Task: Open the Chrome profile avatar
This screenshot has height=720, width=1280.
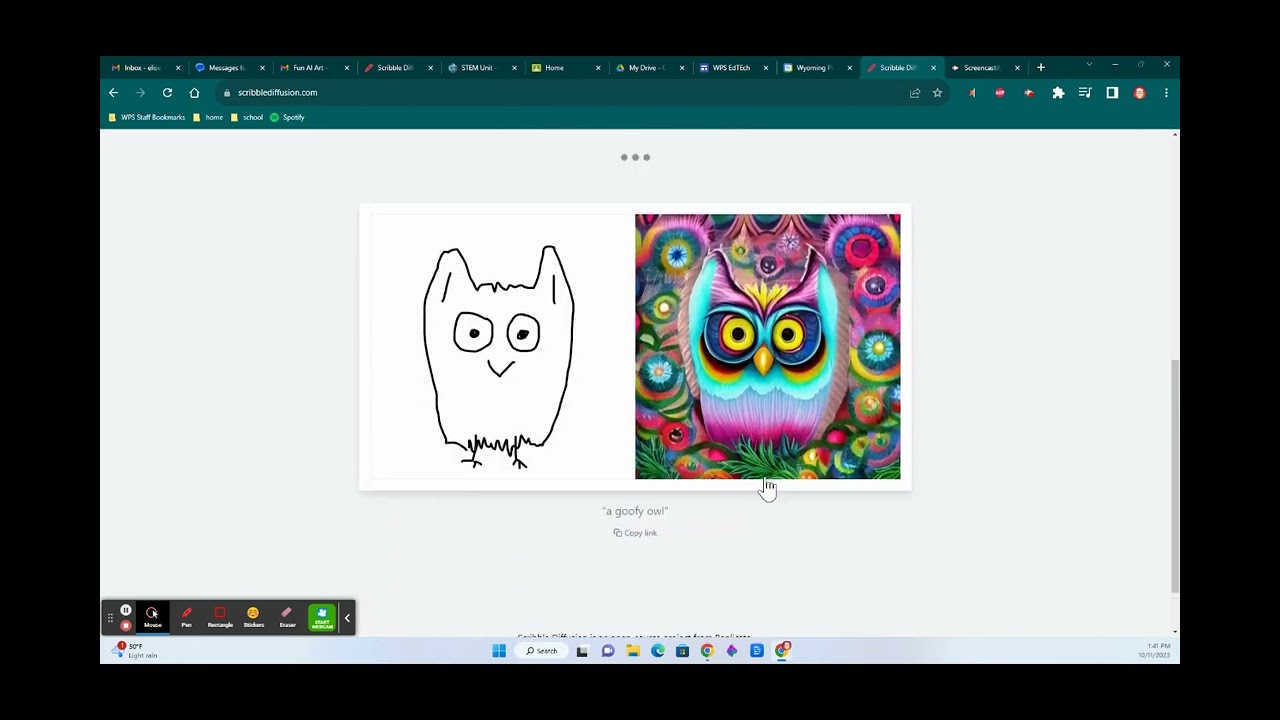Action: [1139, 93]
